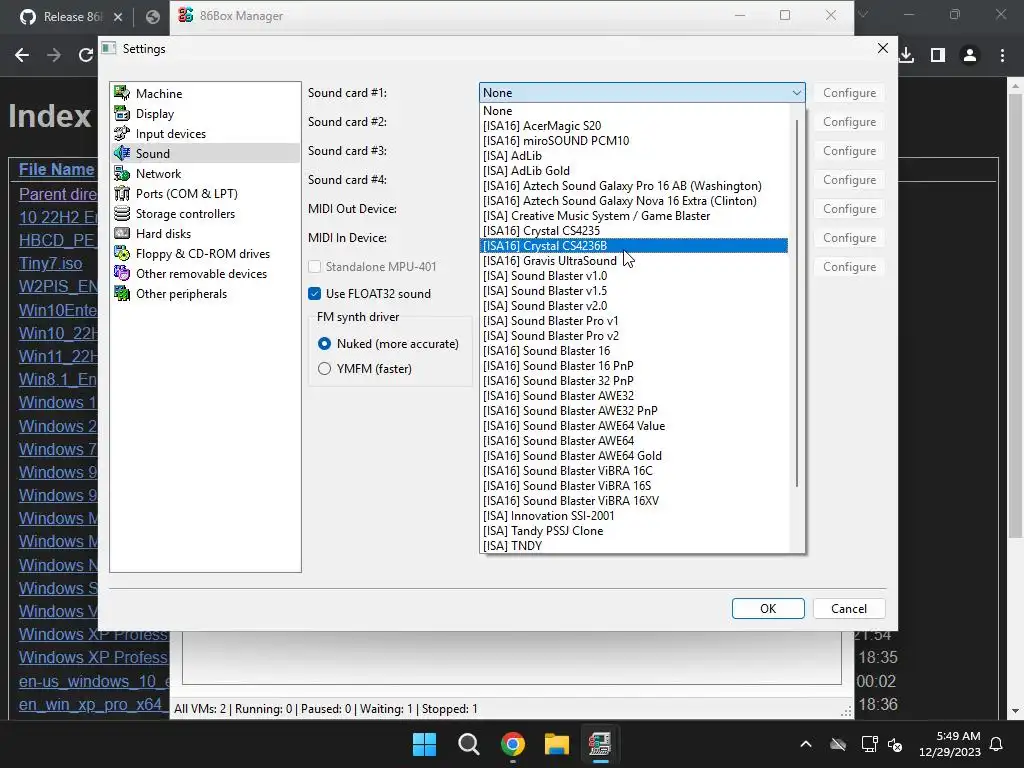1024x768 pixels.
Task: Toggle the browser side panel icon
Action: [938, 56]
